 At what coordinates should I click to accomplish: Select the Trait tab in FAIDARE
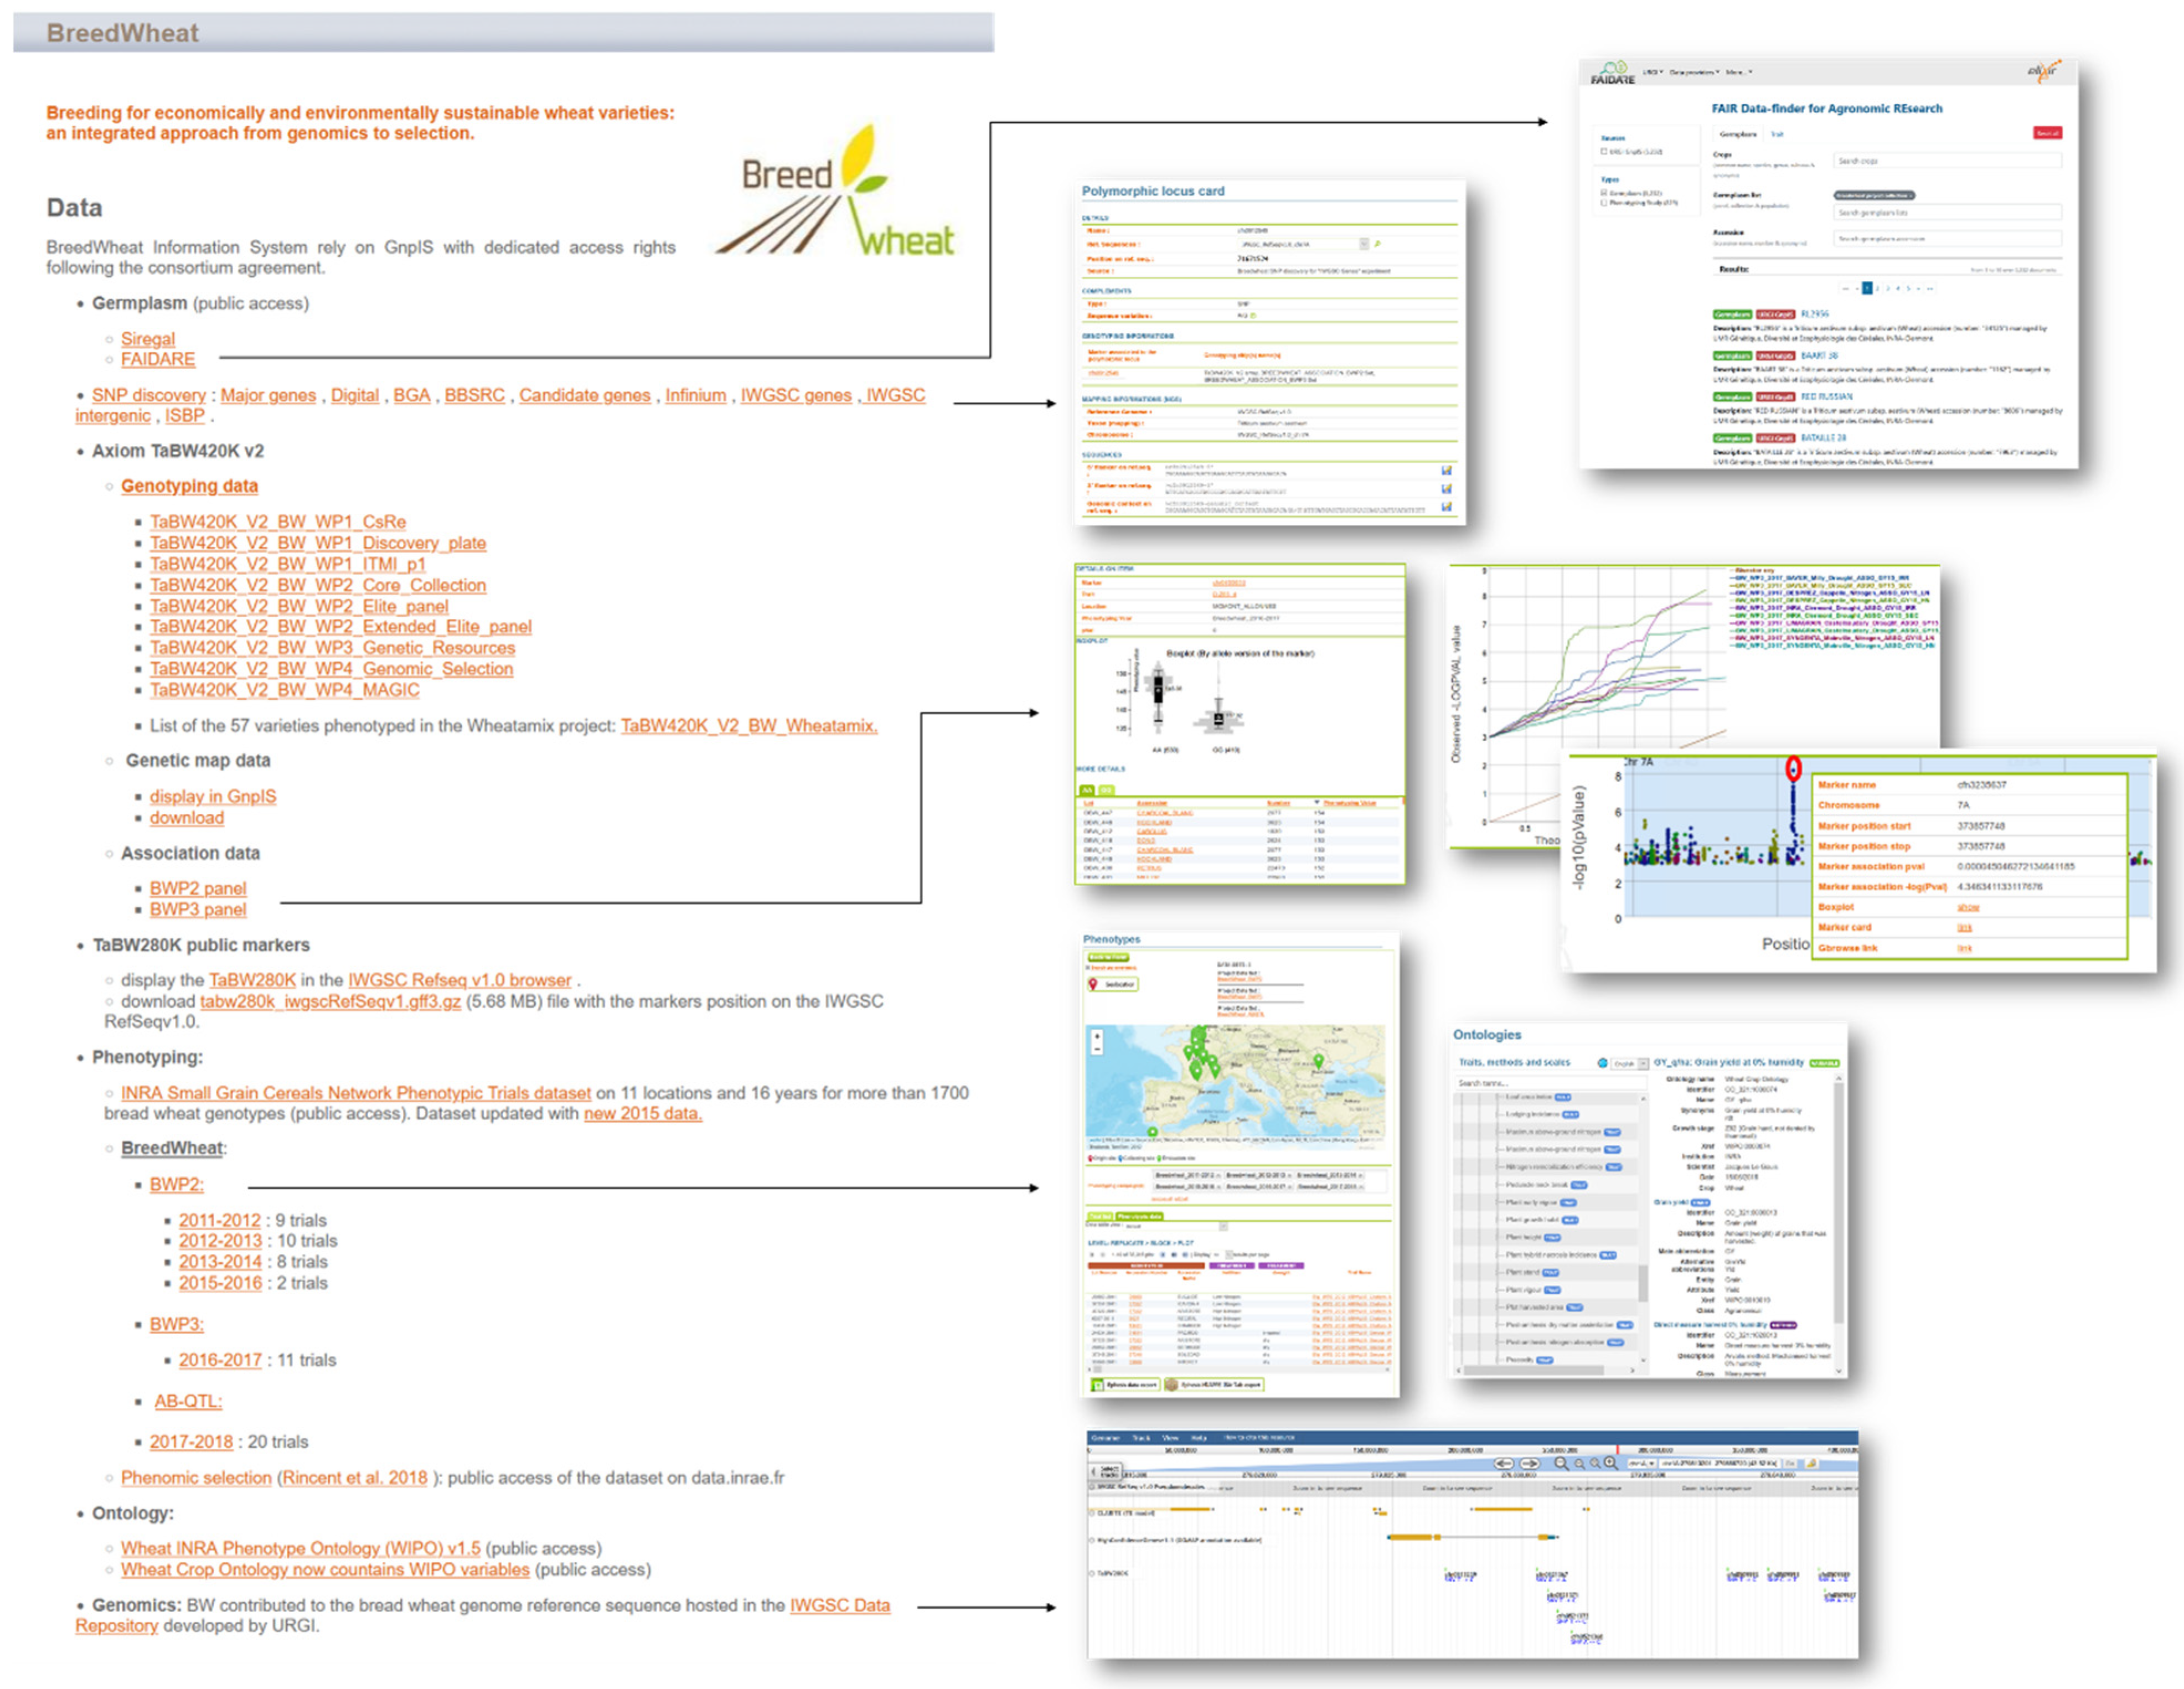(x=1777, y=134)
